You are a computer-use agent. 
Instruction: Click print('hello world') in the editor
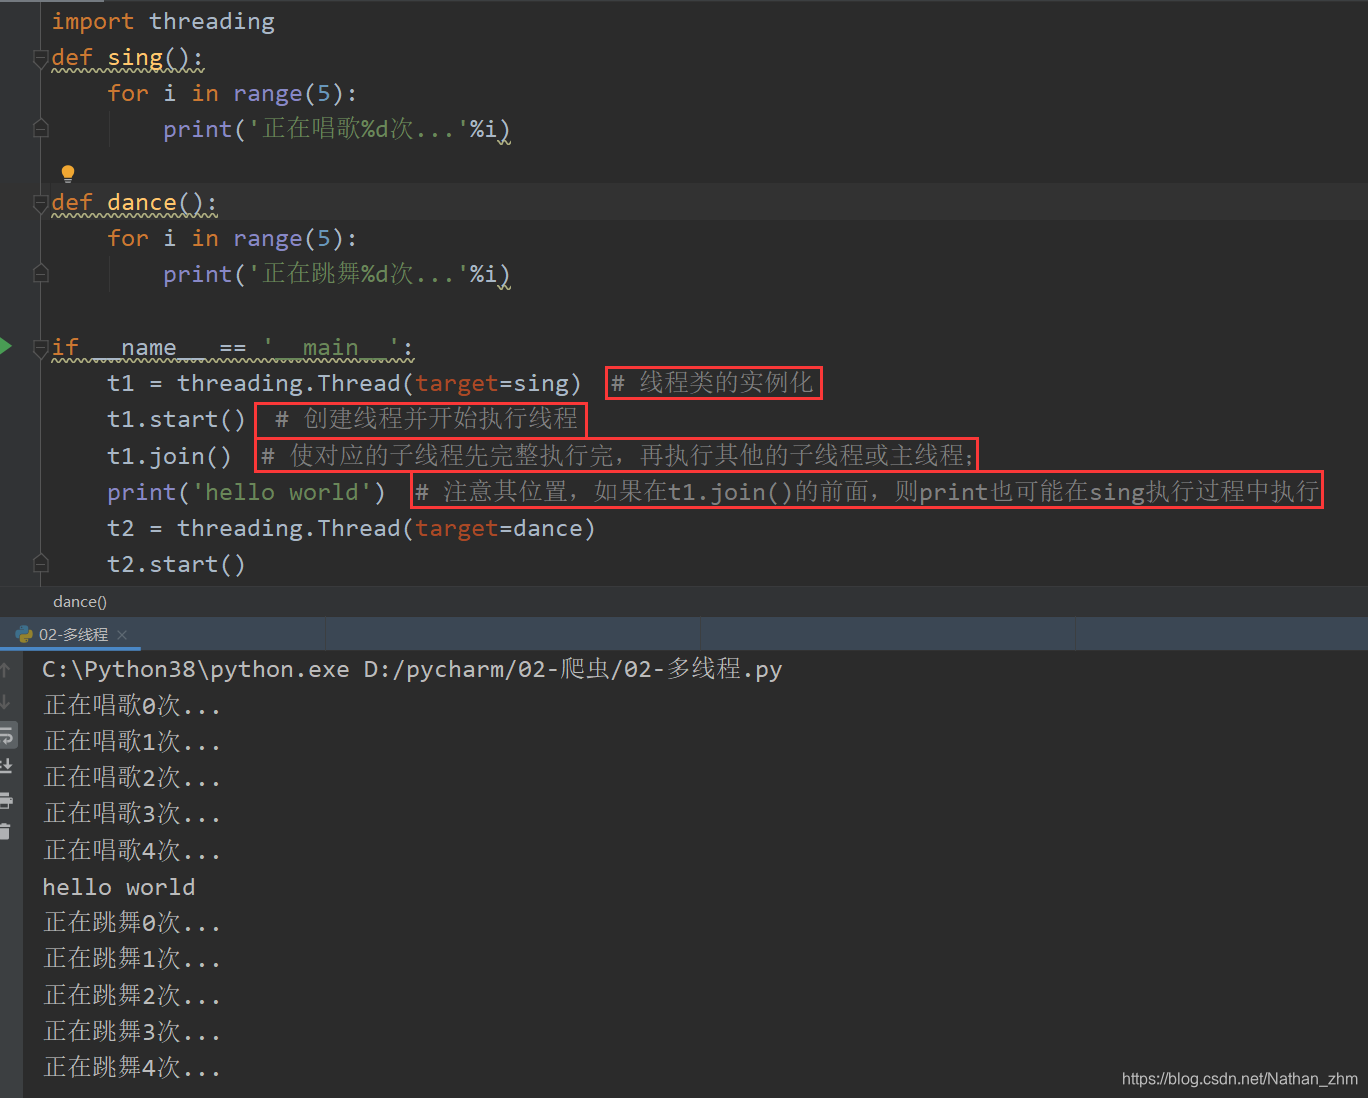tap(246, 492)
